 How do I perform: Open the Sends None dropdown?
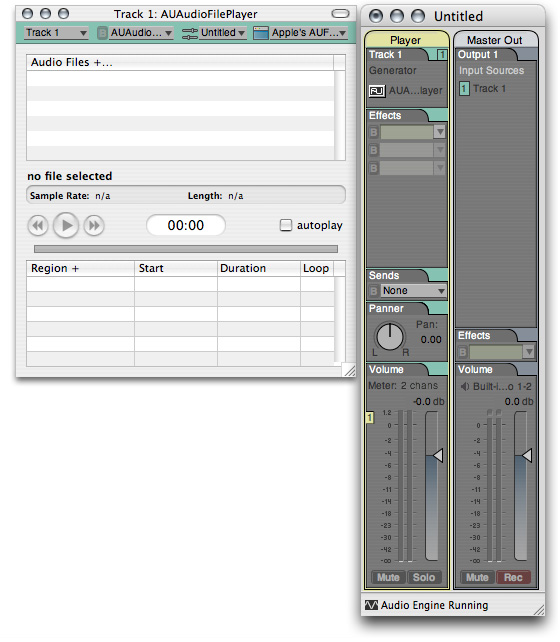point(413,291)
